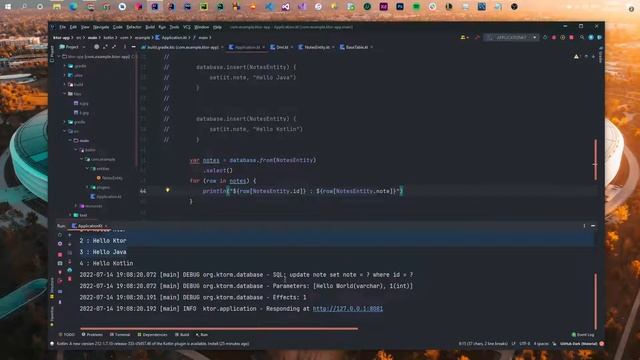Click the UTF-8 encoding in status bar
Viewport: 640px width, 360px height.
524,344
